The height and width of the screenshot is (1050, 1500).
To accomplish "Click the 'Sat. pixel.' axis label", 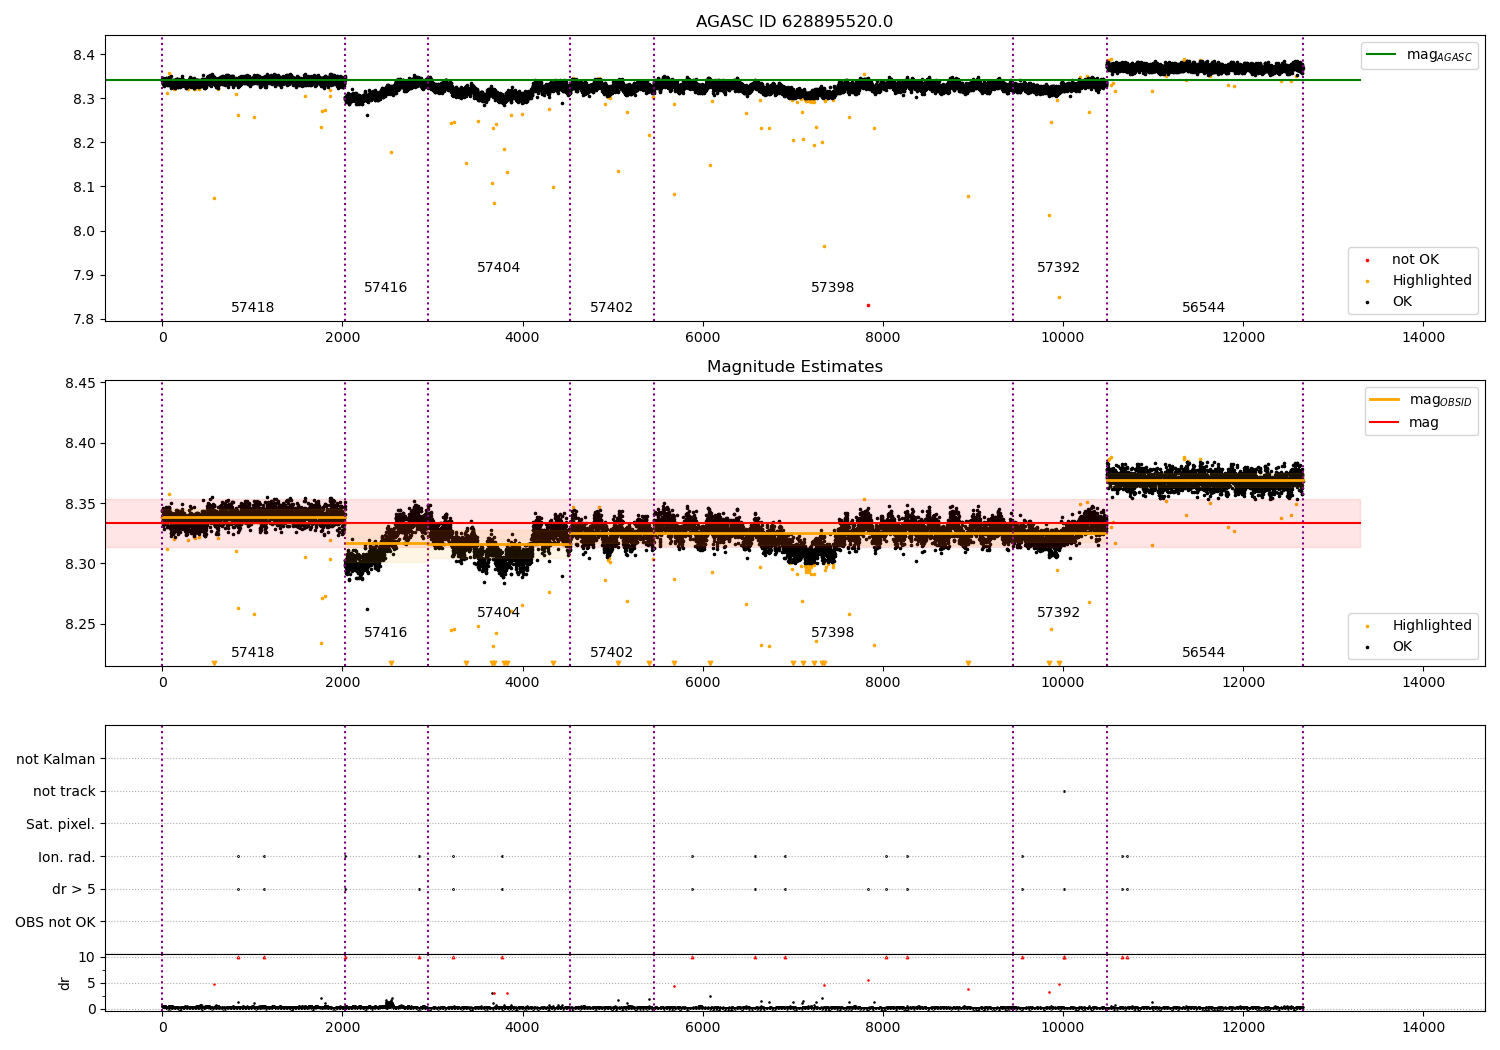I will click(x=61, y=824).
